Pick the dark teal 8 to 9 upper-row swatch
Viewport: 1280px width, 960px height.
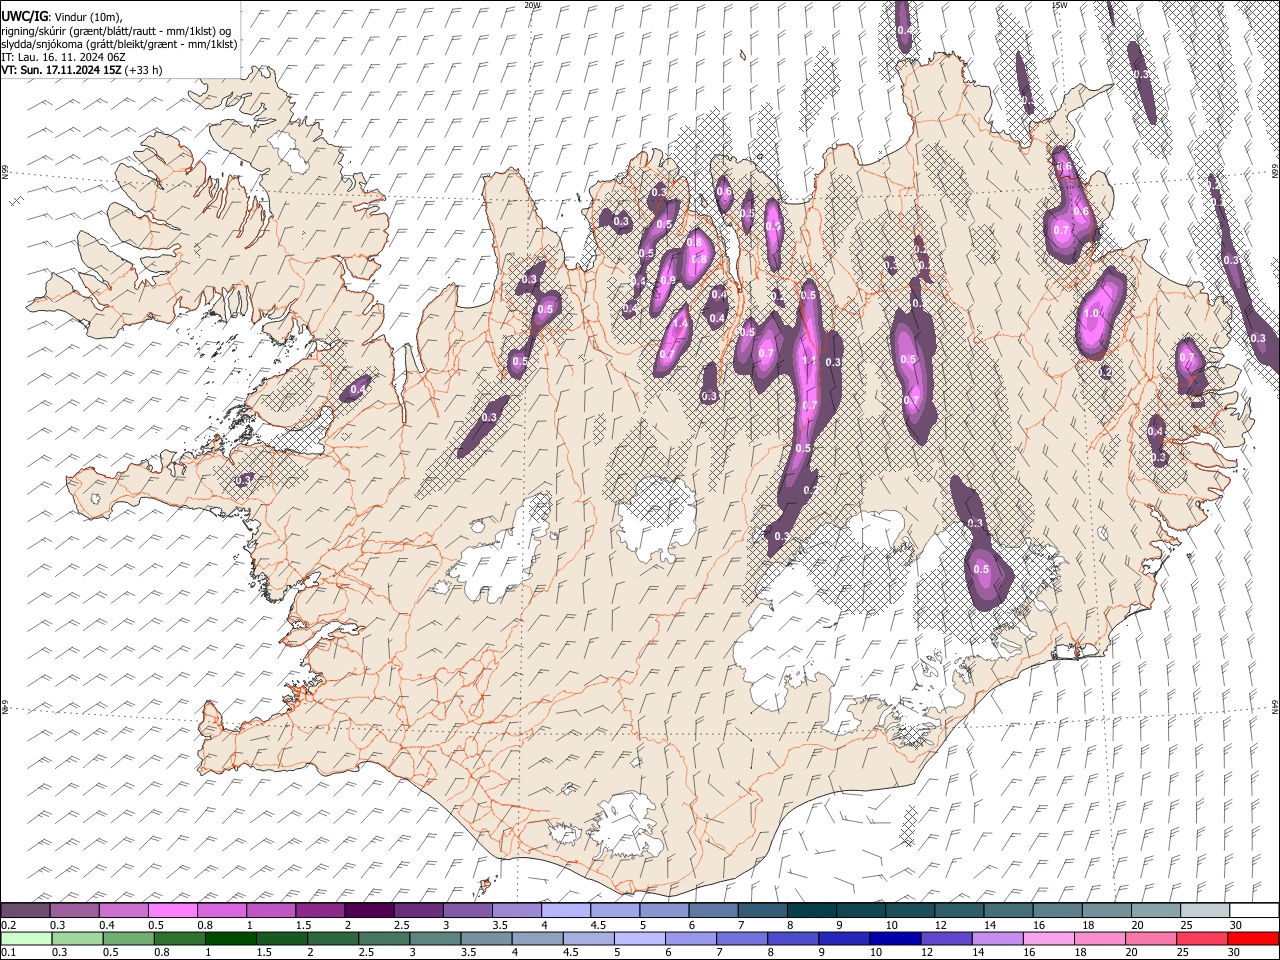coord(811,911)
